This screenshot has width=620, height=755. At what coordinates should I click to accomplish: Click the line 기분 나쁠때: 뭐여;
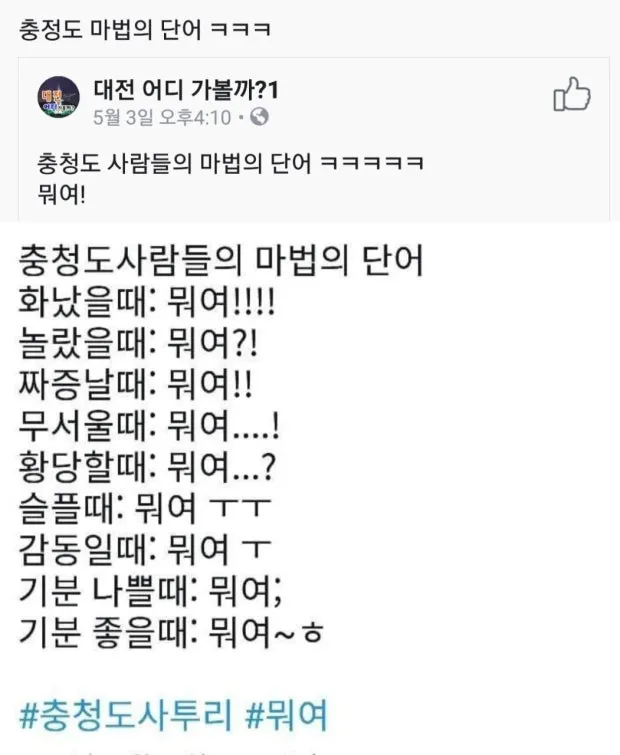tap(150, 590)
